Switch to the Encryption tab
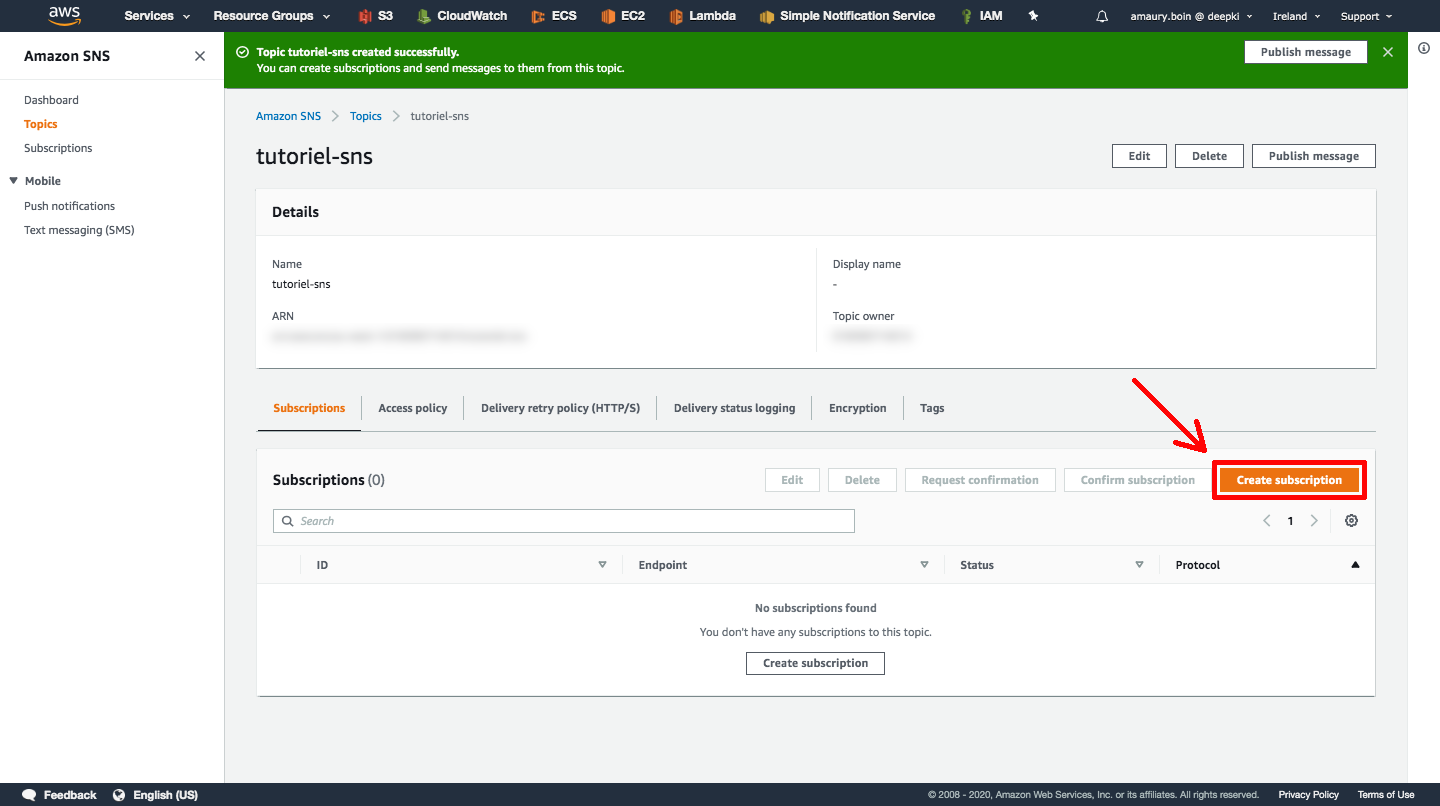 click(x=858, y=408)
